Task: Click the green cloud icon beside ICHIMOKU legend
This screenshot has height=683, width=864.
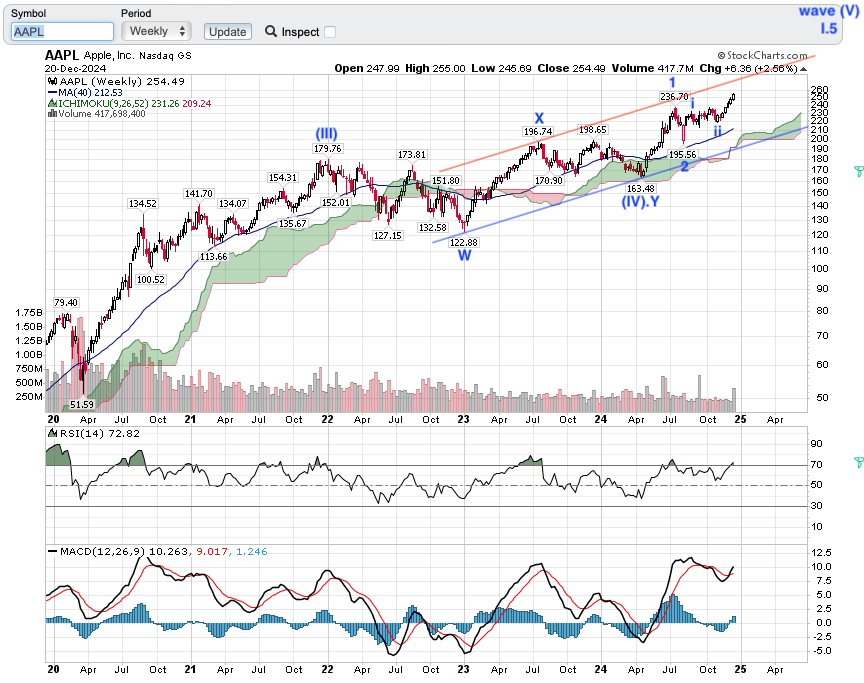Action: [x=52, y=103]
